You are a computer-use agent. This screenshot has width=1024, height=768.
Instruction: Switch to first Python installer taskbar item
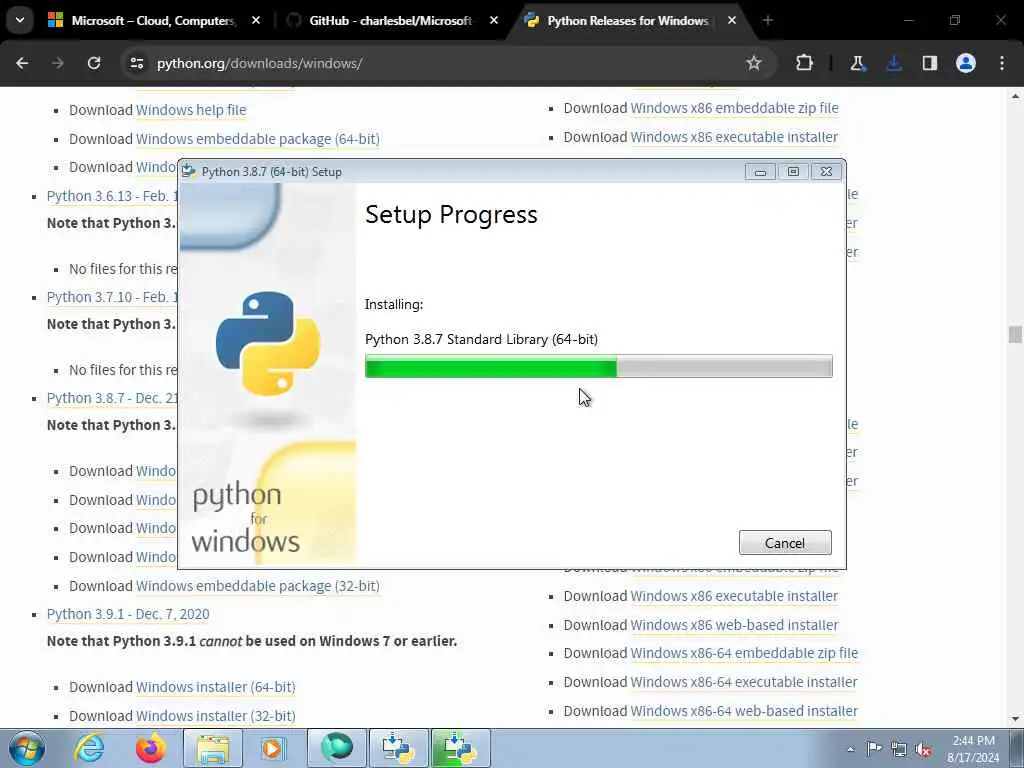click(x=398, y=748)
